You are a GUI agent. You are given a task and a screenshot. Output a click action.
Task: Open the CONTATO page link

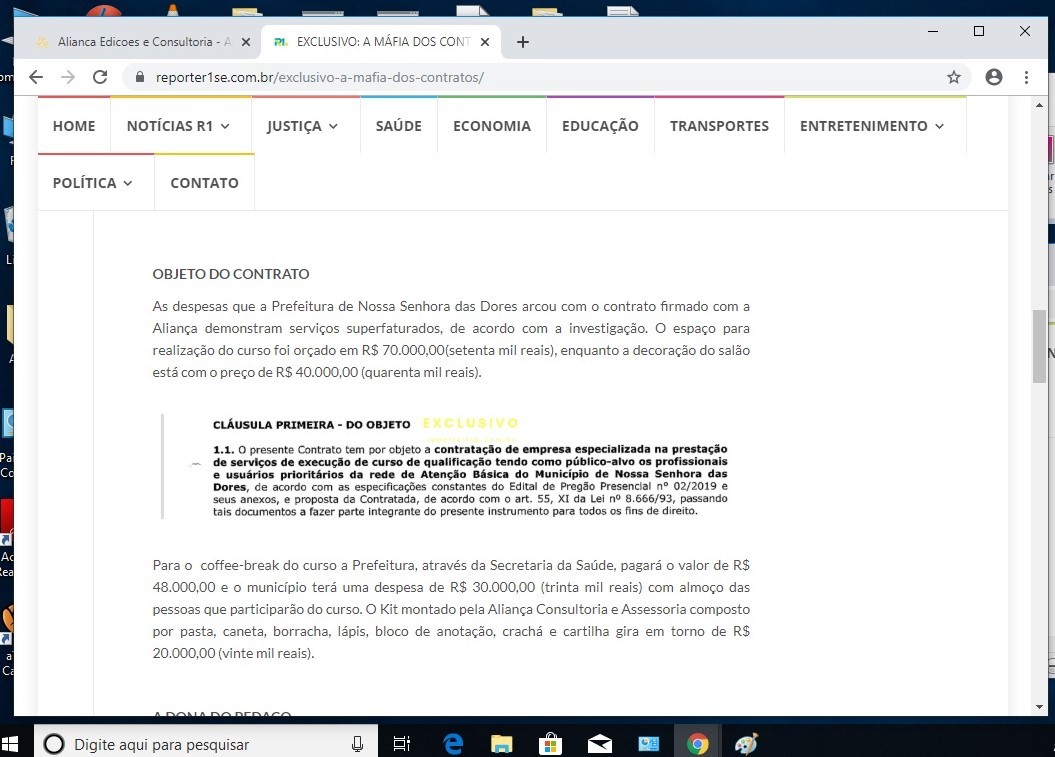tap(204, 183)
